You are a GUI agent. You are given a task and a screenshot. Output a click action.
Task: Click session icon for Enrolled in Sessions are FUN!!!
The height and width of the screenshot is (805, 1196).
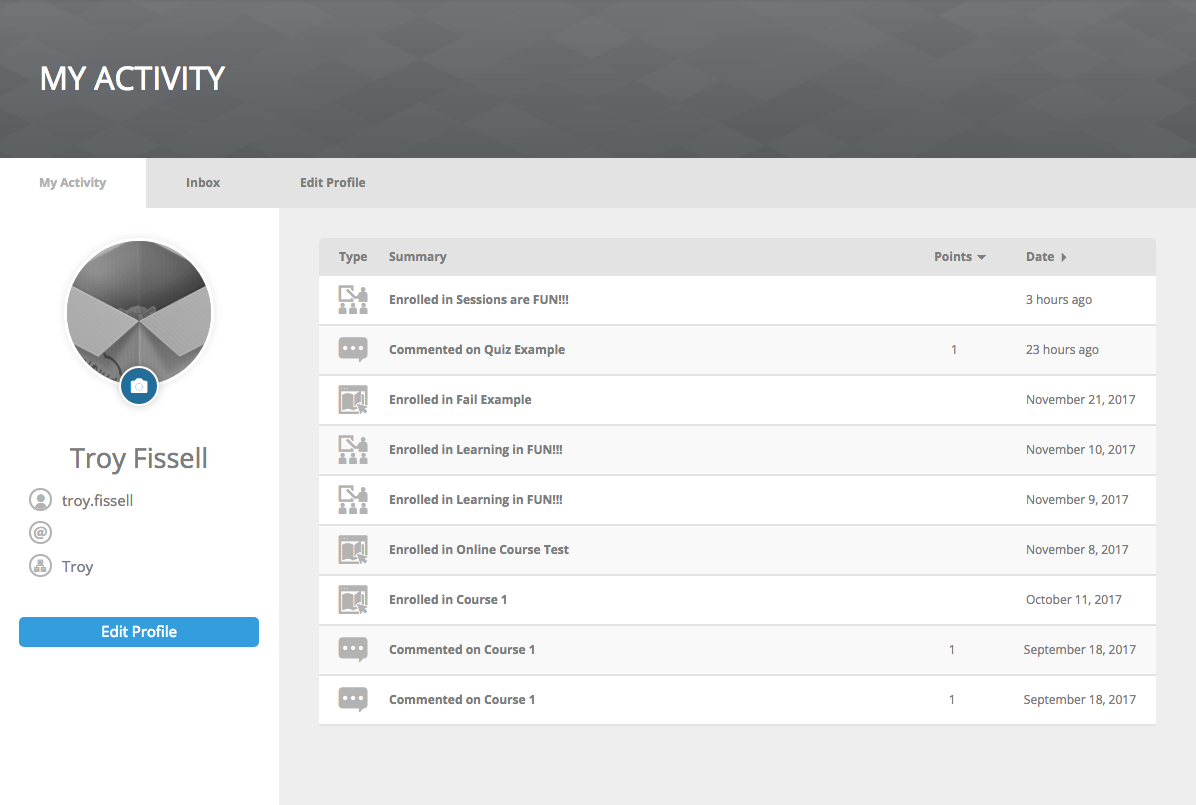point(353,300)
